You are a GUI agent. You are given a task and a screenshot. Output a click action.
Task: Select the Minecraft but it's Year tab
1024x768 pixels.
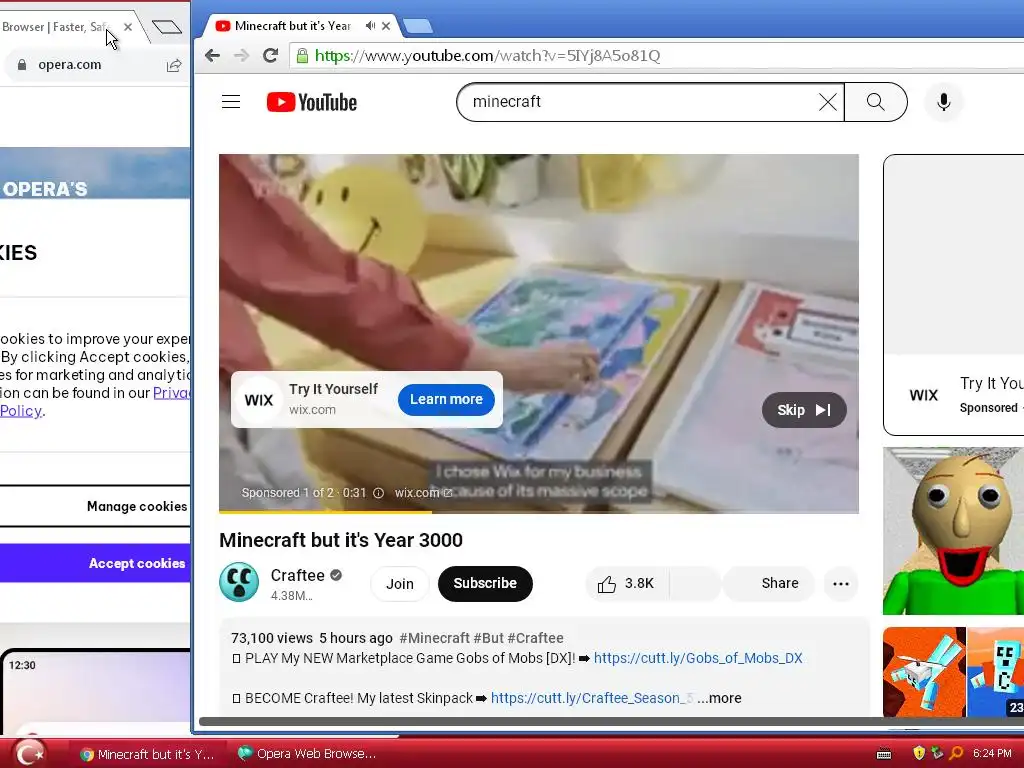[293, 25]
